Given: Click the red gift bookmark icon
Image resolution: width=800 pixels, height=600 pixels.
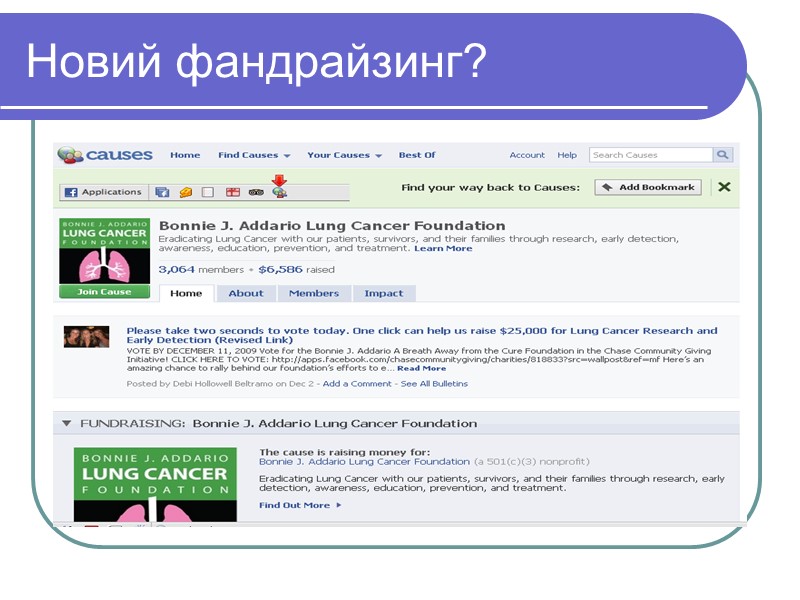Looking at the screenshot, I should coord(233,192).
